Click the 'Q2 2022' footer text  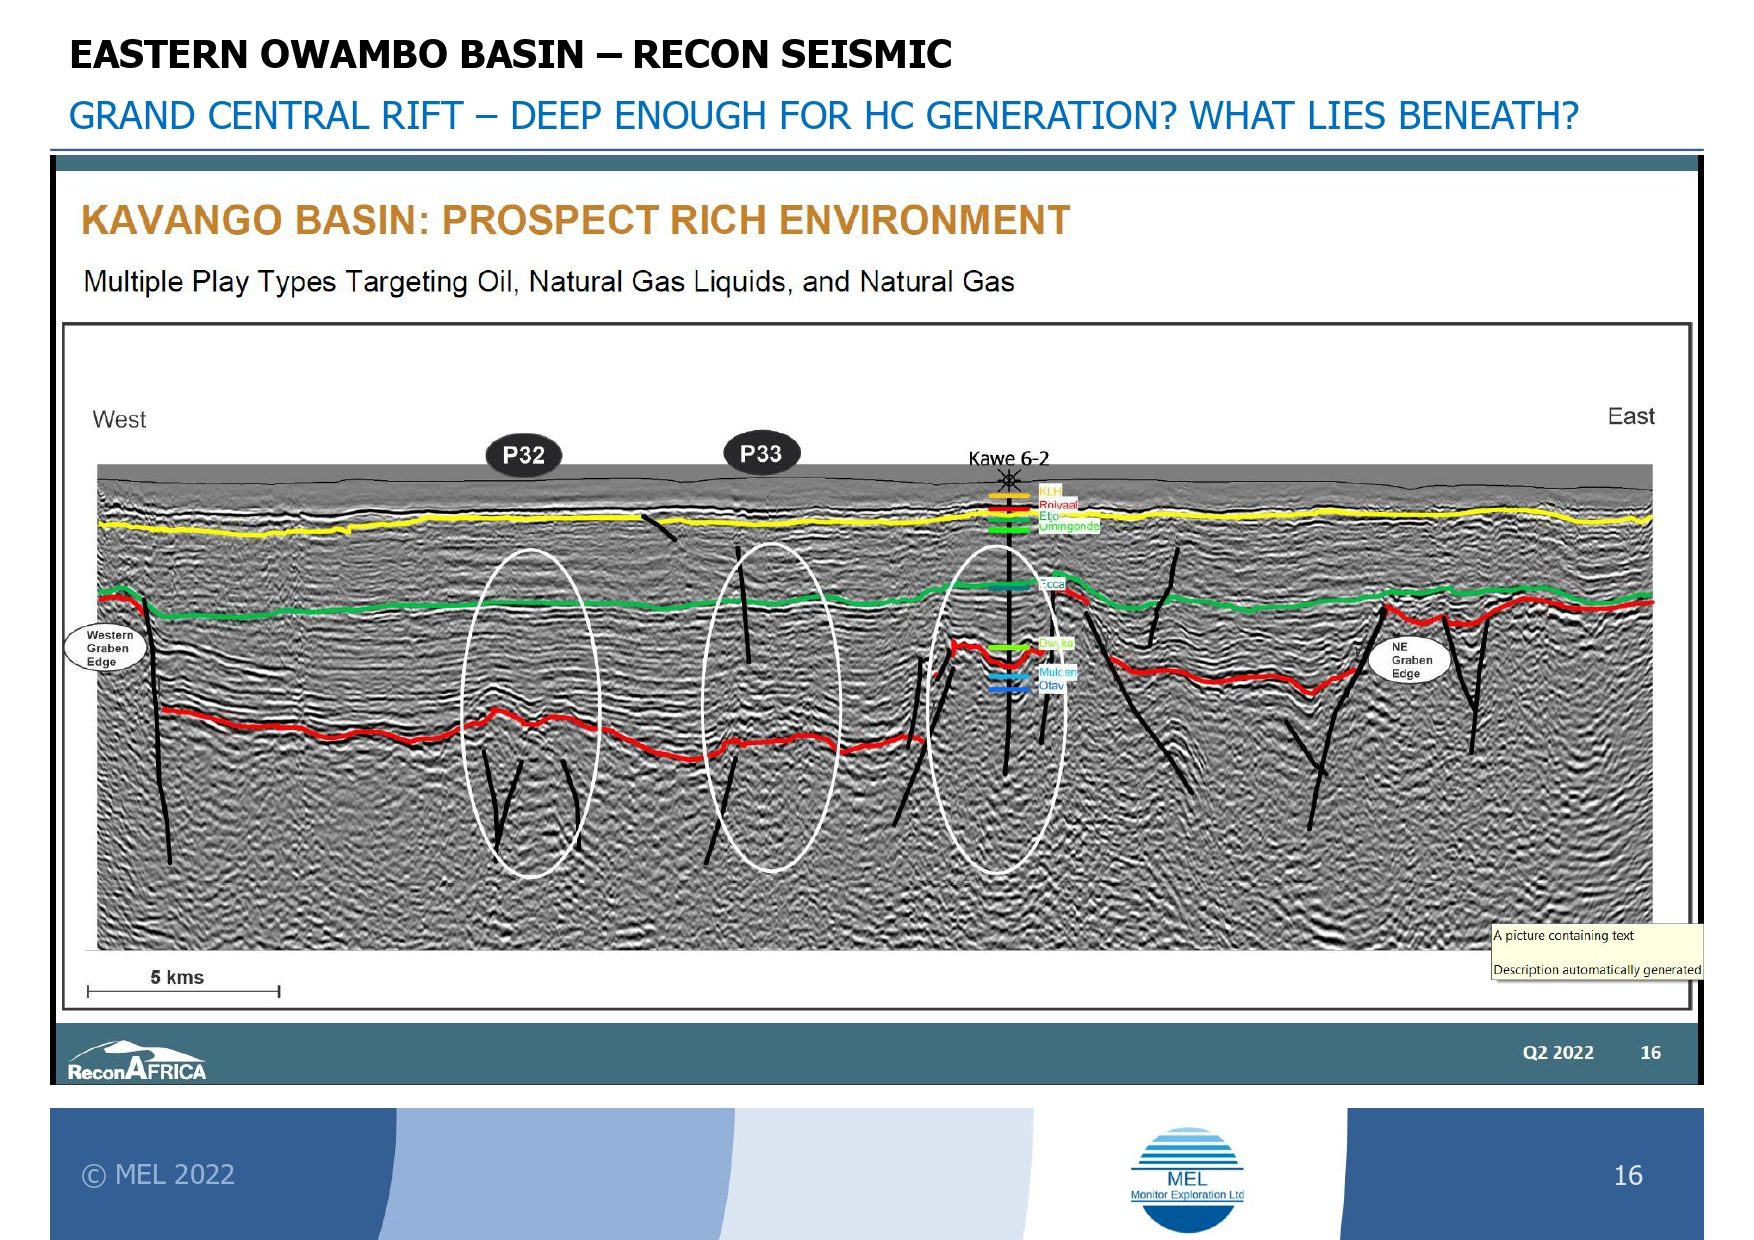click(x=1557, y=1052)
